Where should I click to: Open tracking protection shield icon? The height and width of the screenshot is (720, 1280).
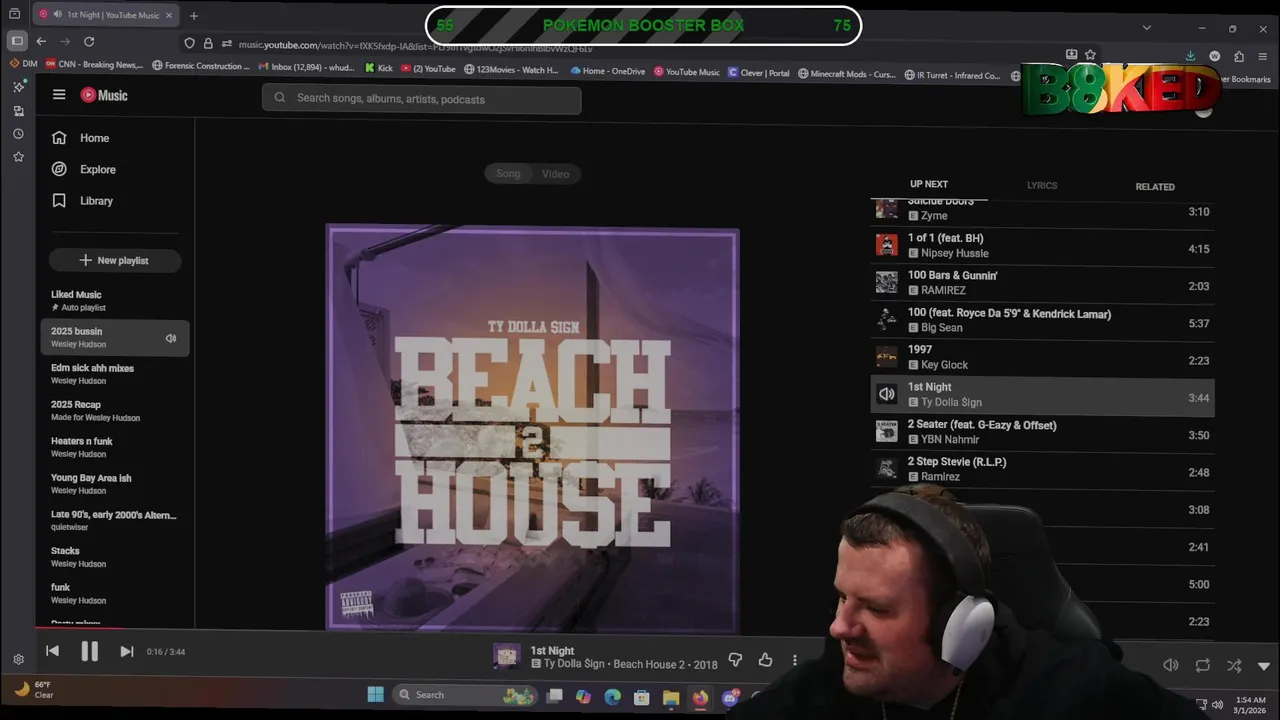pyautogui.click(x=189, y=43)
